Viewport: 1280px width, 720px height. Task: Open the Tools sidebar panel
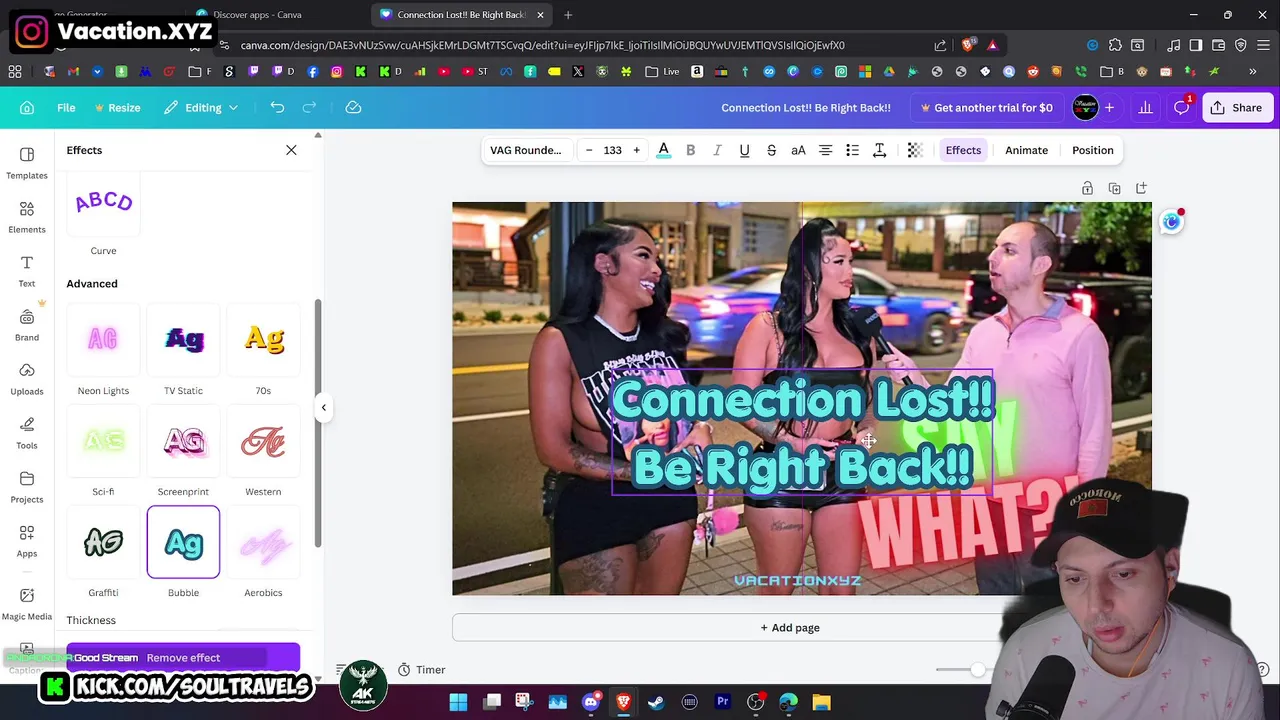pos(27,432)
